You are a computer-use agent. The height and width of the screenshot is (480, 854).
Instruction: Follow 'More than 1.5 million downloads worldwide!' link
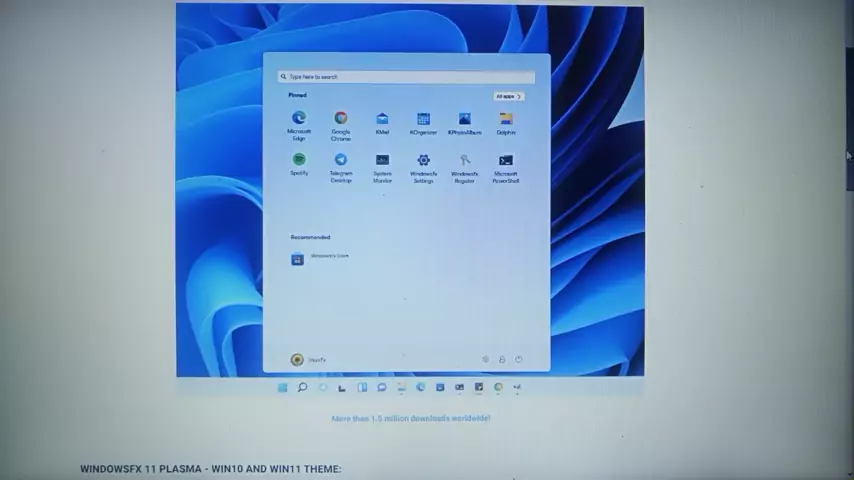(411, 418)
